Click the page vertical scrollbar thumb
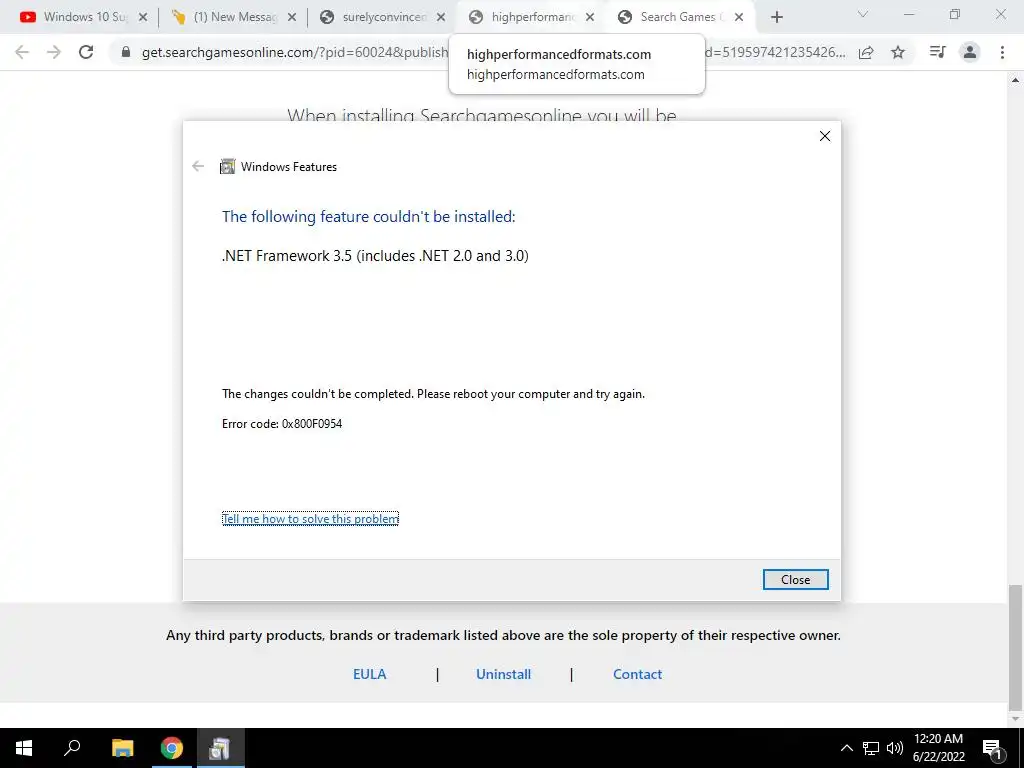The image size is (1024, 768). coord(1015,647)
